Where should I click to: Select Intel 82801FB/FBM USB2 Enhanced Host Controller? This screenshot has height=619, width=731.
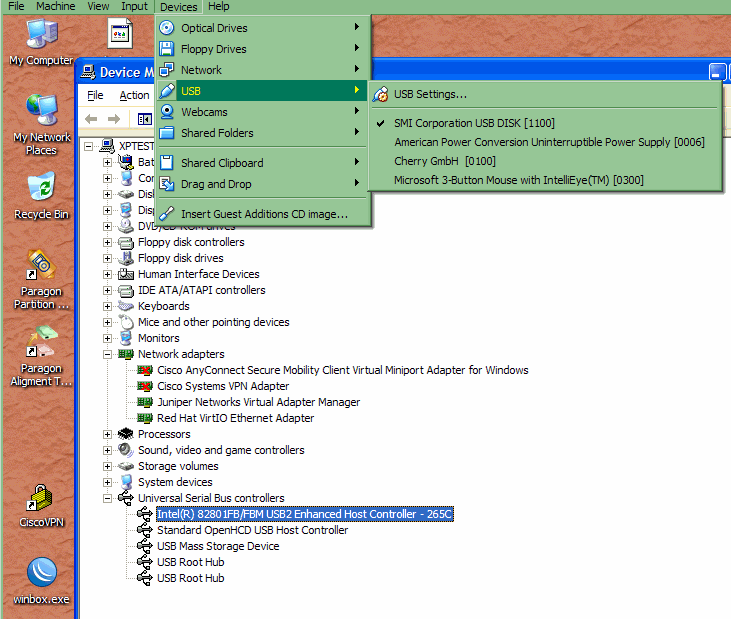[304, 514]
